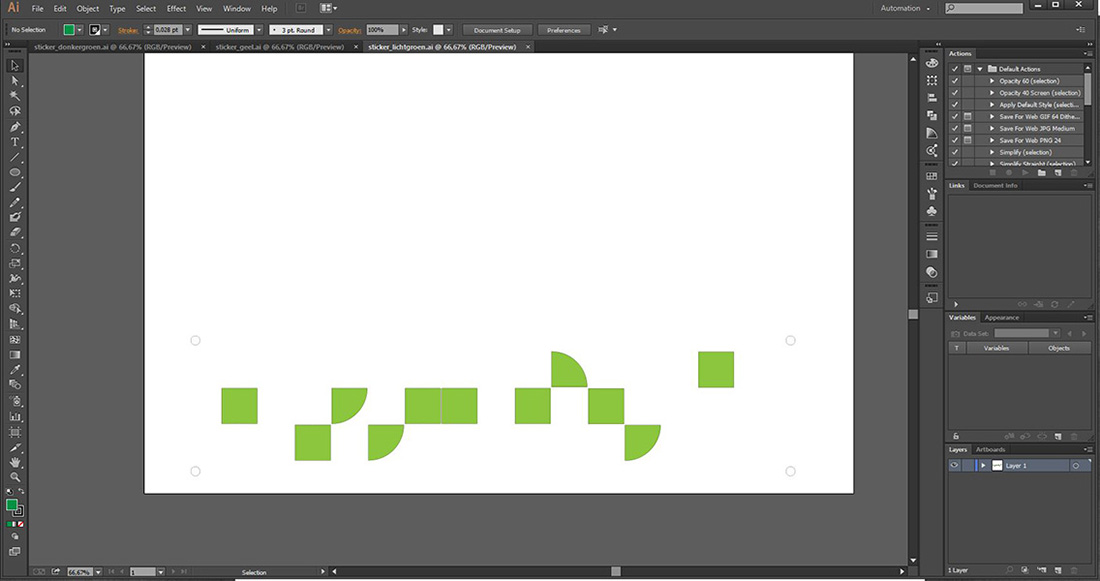1100x581 pixels.
Task: Choose the Ellipse shape tool
Action: 15,172
